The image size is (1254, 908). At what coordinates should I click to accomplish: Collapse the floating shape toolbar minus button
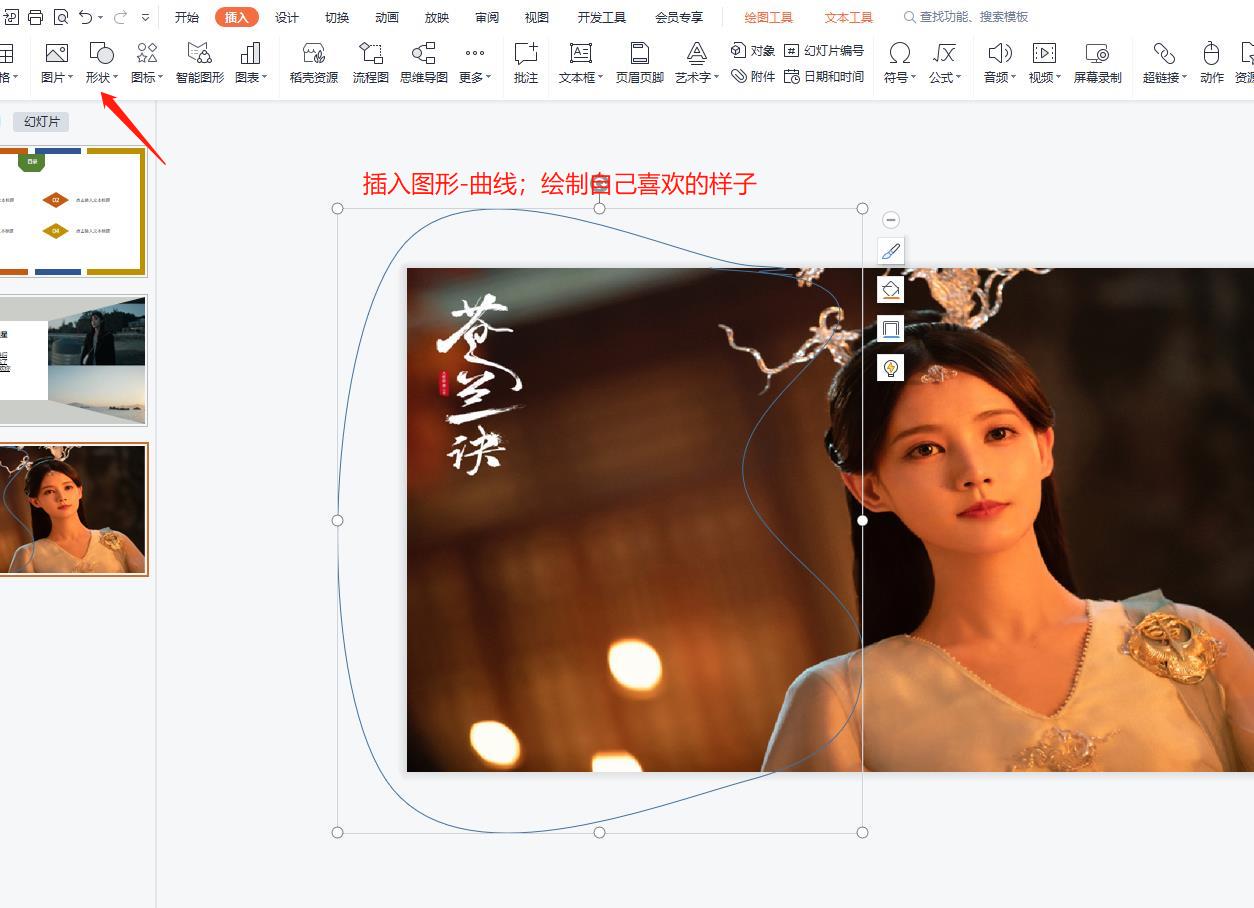891,220
